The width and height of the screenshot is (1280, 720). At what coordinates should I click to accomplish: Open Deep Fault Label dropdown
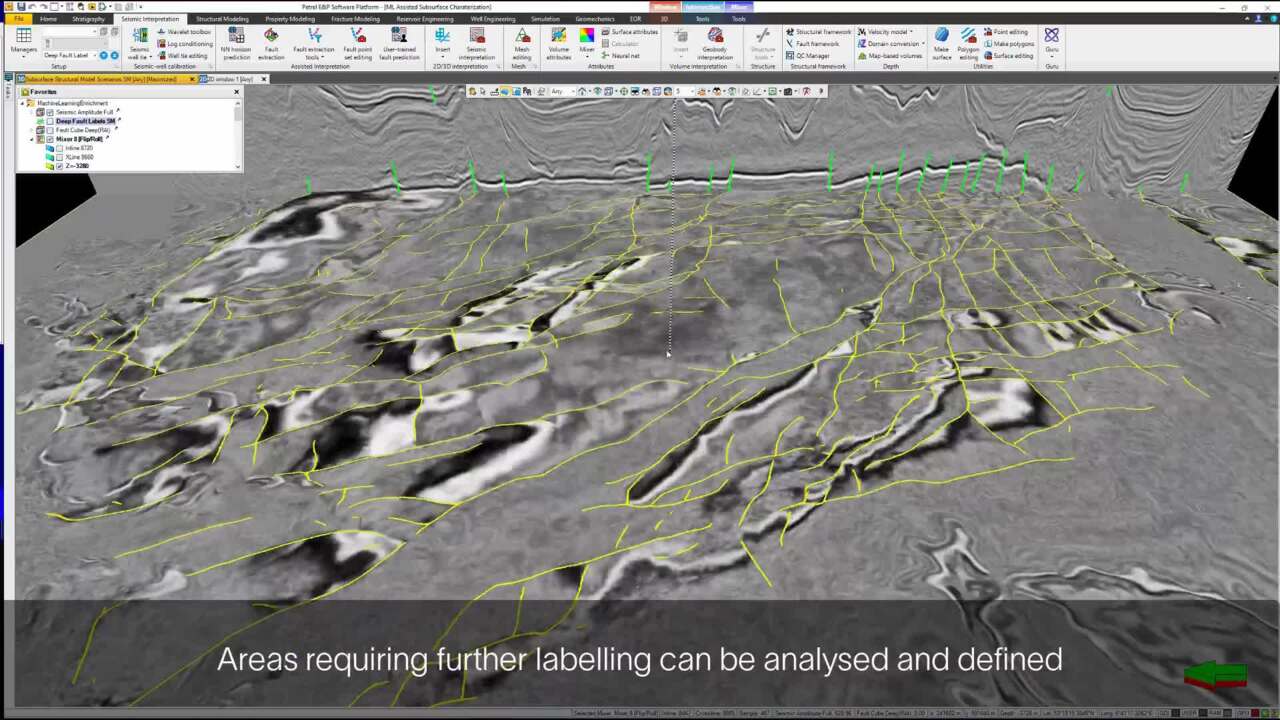point(94,56)
